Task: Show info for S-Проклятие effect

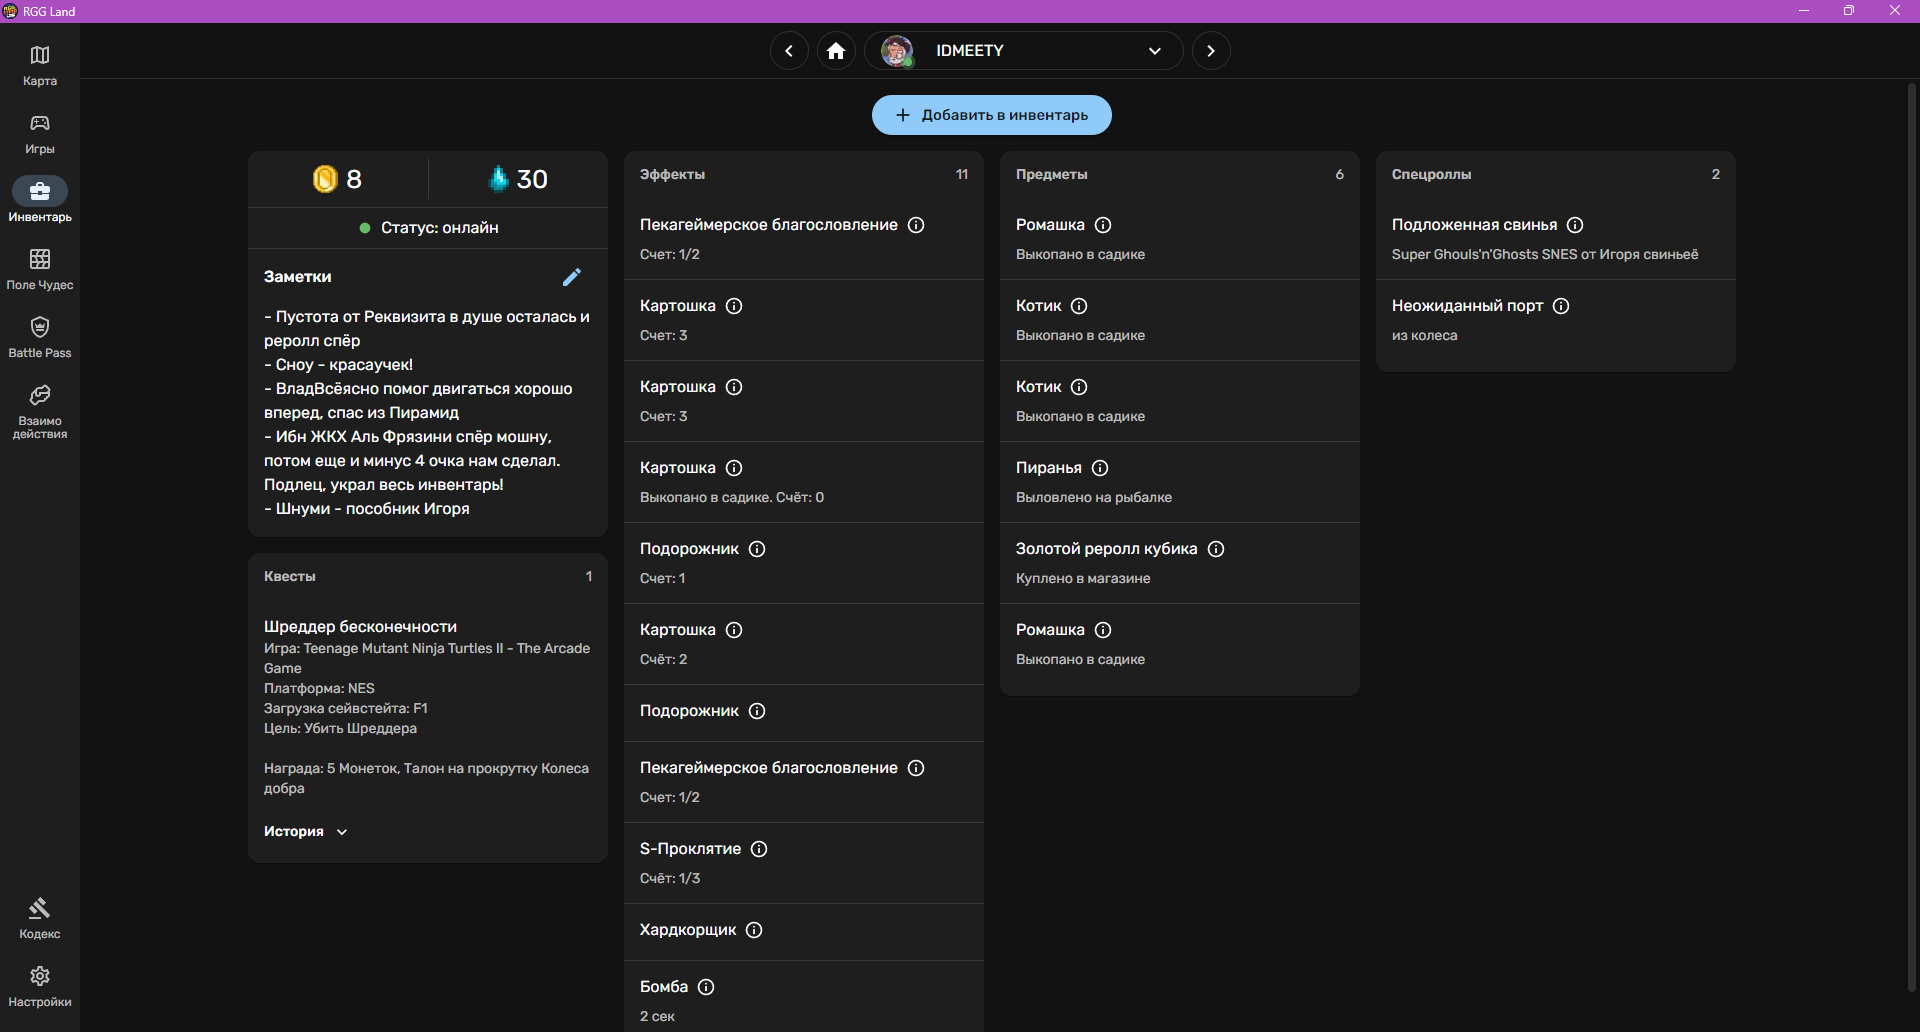Action: 759,849
